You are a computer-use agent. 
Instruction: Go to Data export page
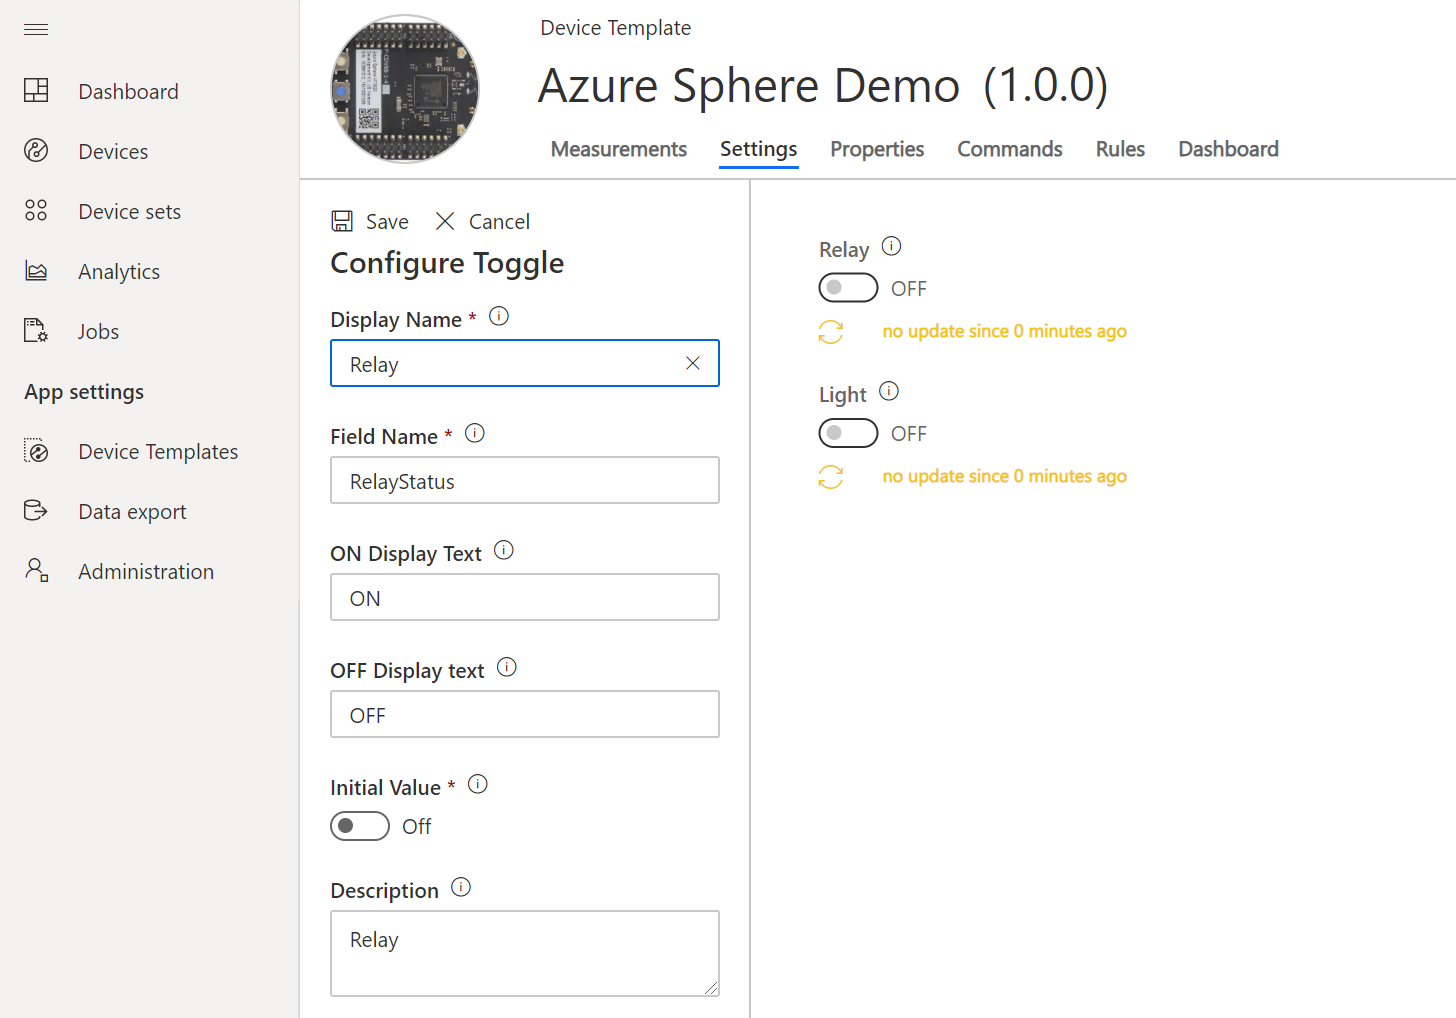tap(132, 512)
